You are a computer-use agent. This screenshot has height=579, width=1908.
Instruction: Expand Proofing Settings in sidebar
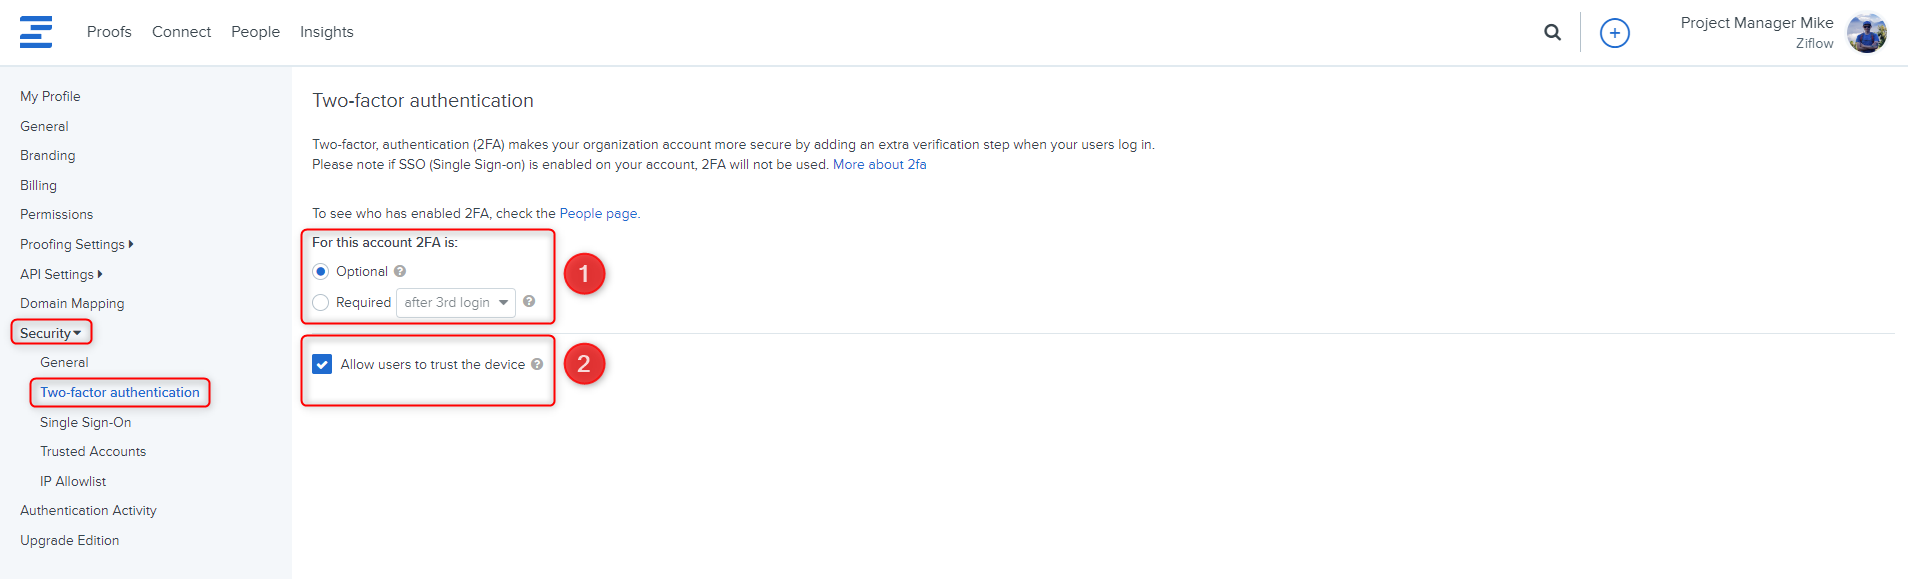76,244
